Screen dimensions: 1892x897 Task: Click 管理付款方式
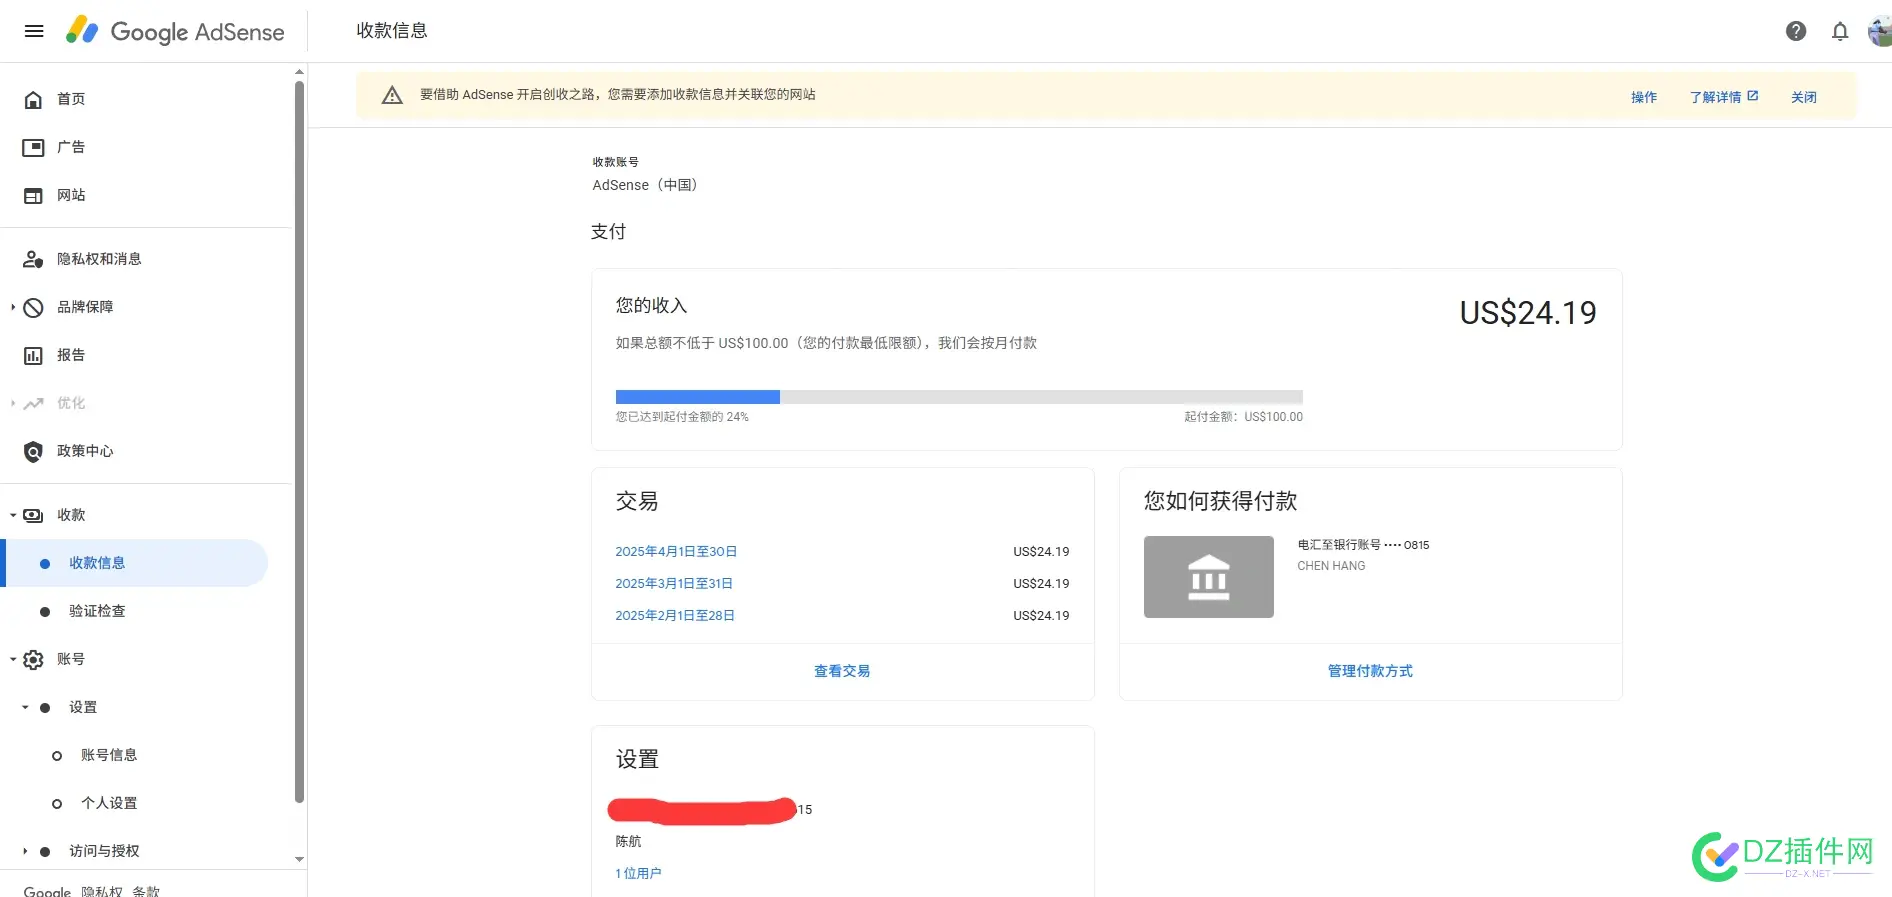click(1370, 671)
